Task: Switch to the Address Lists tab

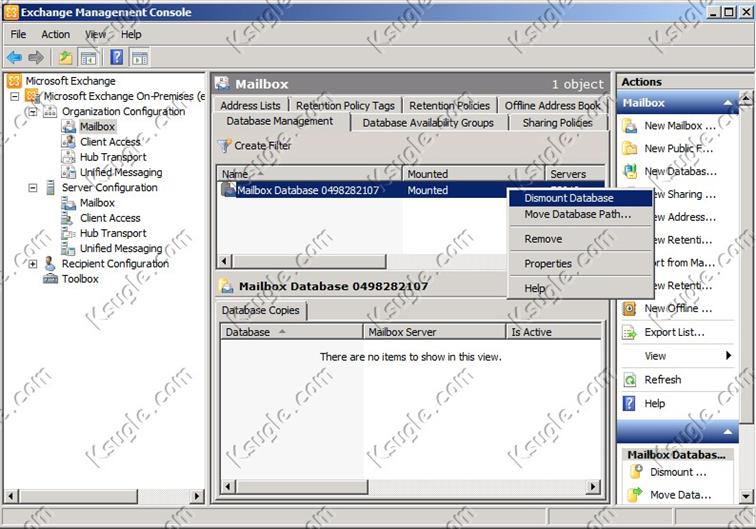Action: point(250,105)
